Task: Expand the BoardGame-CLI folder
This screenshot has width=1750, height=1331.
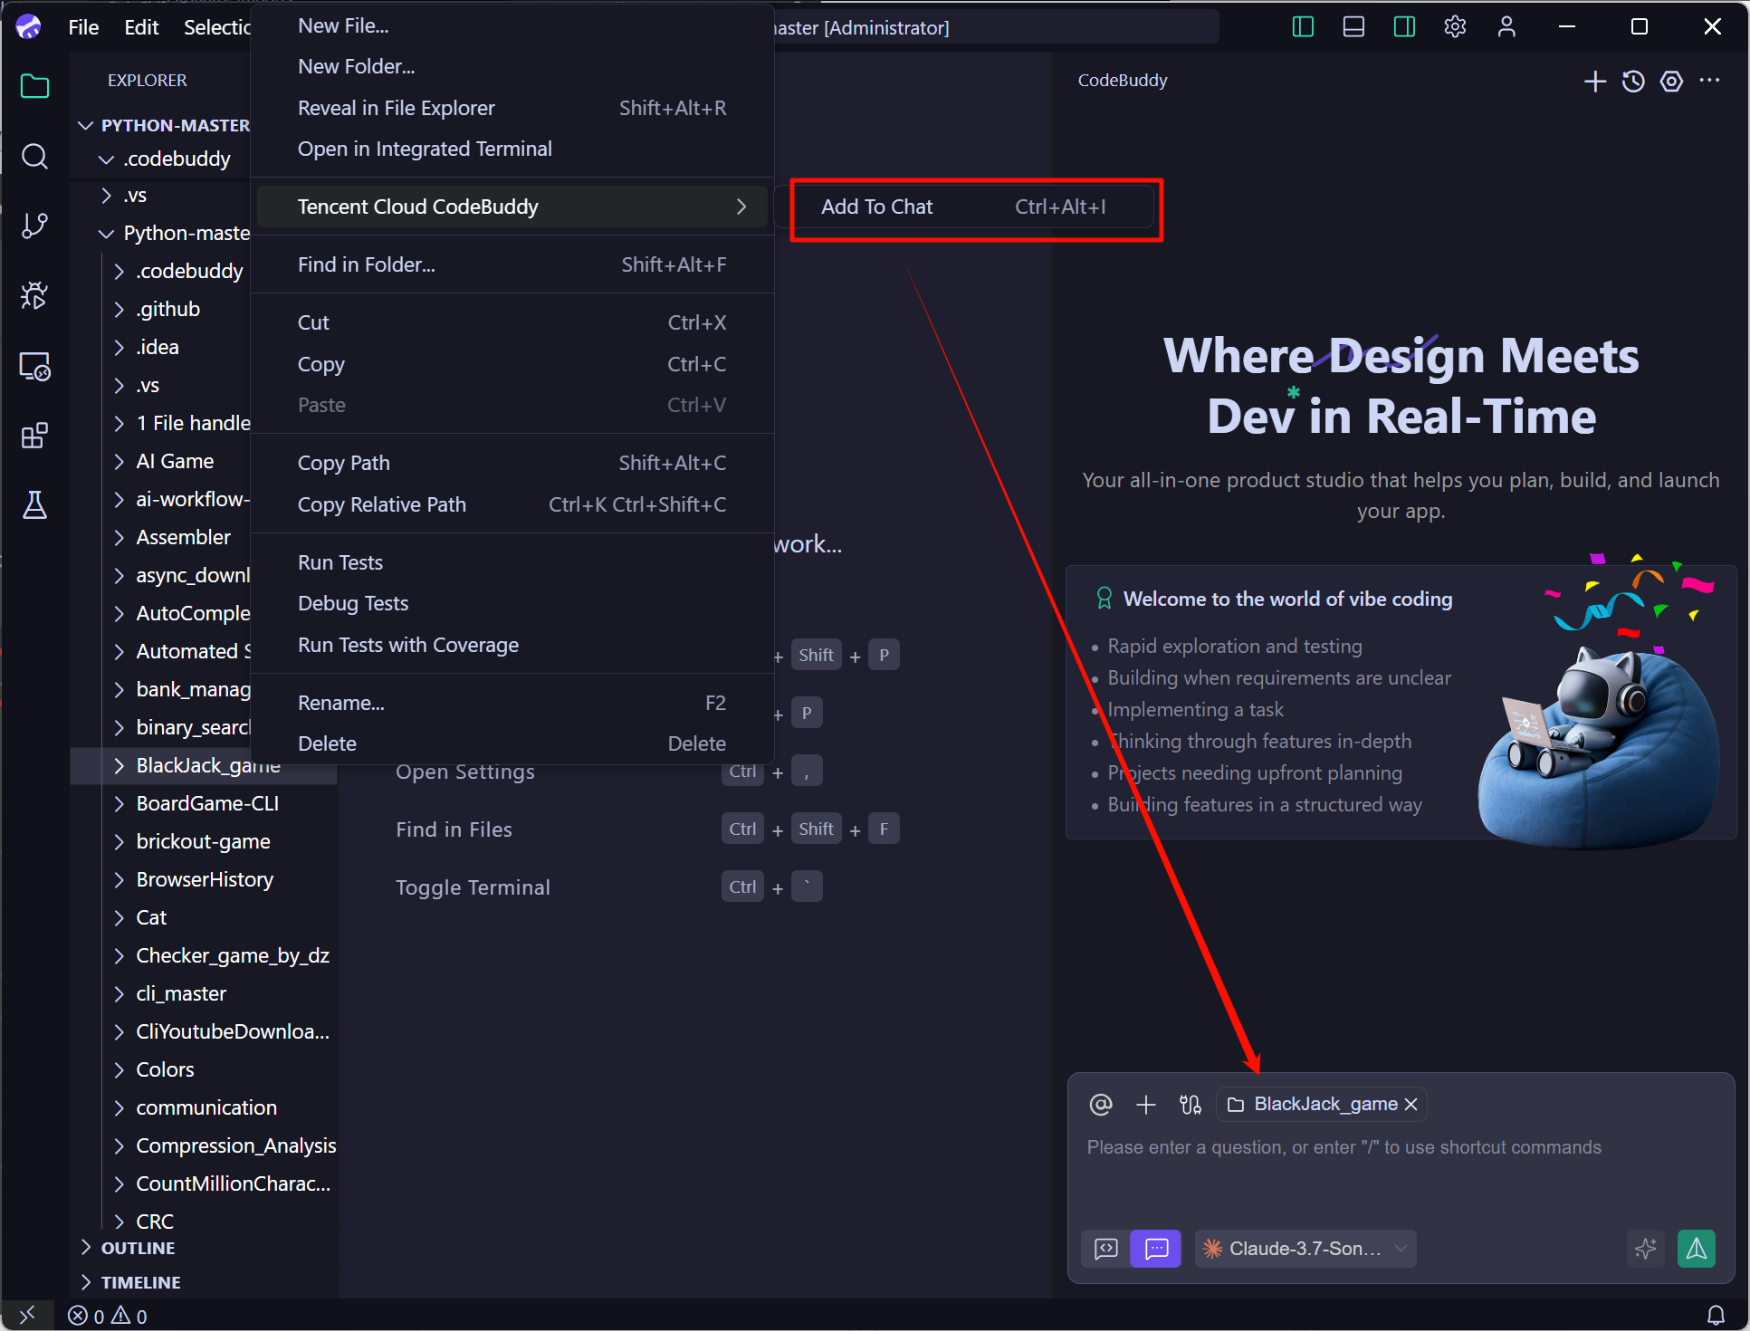Action: coord(207,804)
